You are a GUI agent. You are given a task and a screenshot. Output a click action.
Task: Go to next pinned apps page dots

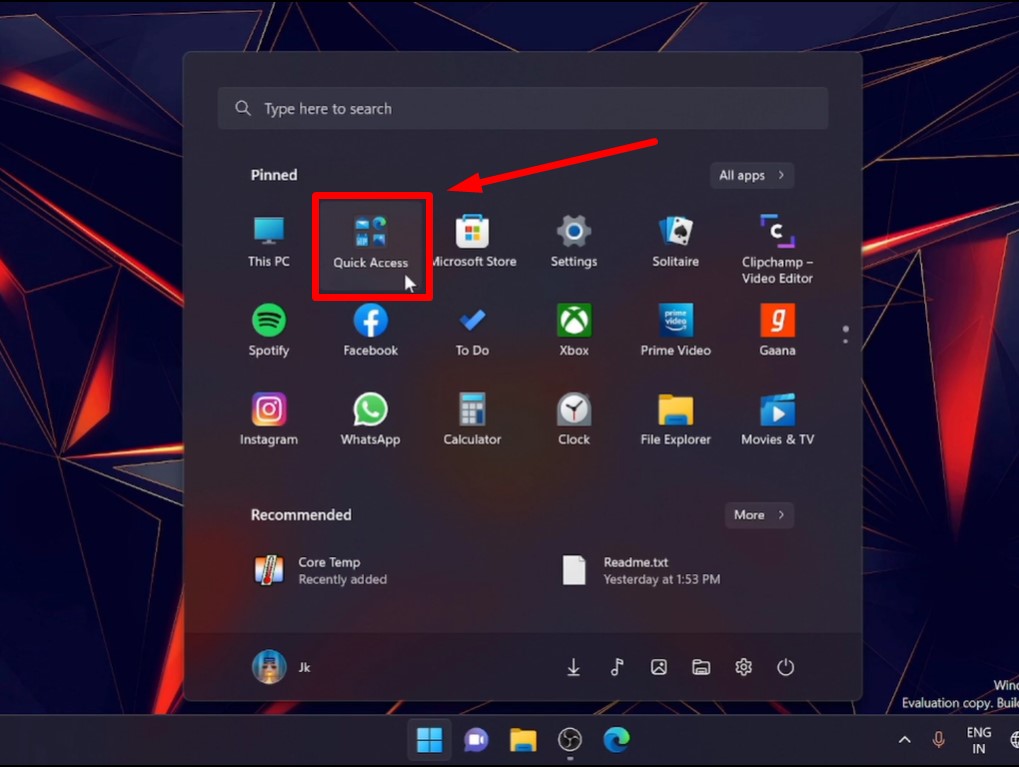tap(845, 335)
